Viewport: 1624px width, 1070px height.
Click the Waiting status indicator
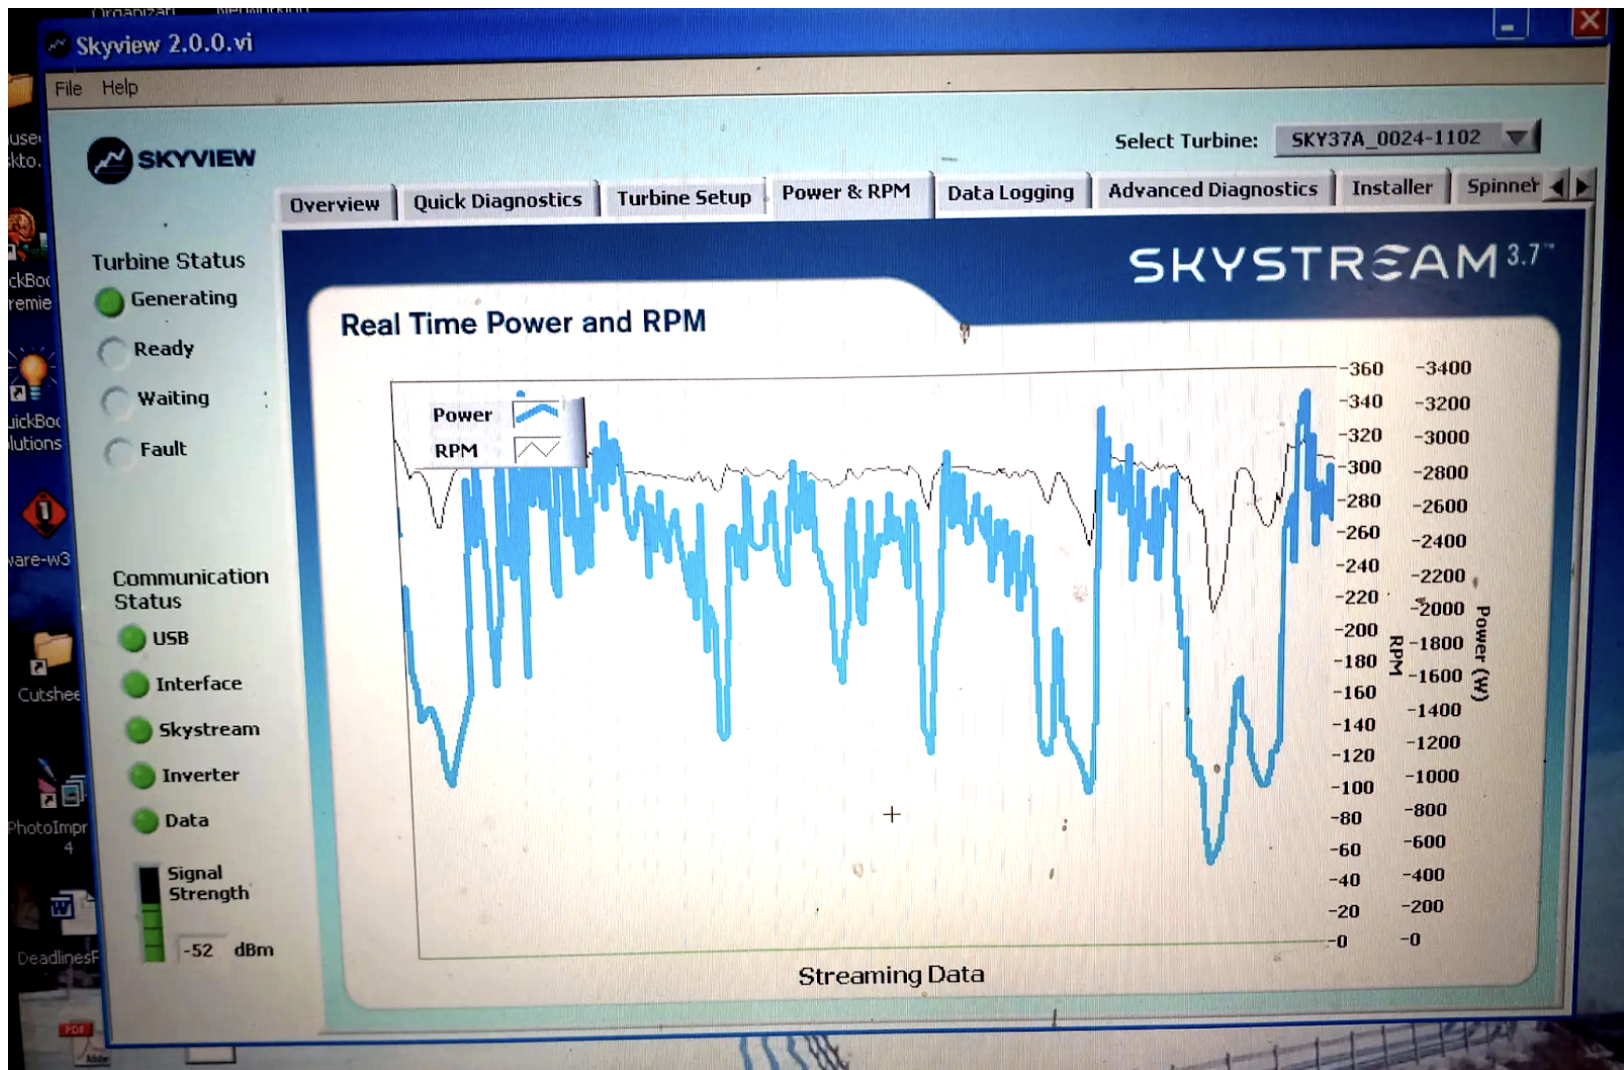point(115,401)
